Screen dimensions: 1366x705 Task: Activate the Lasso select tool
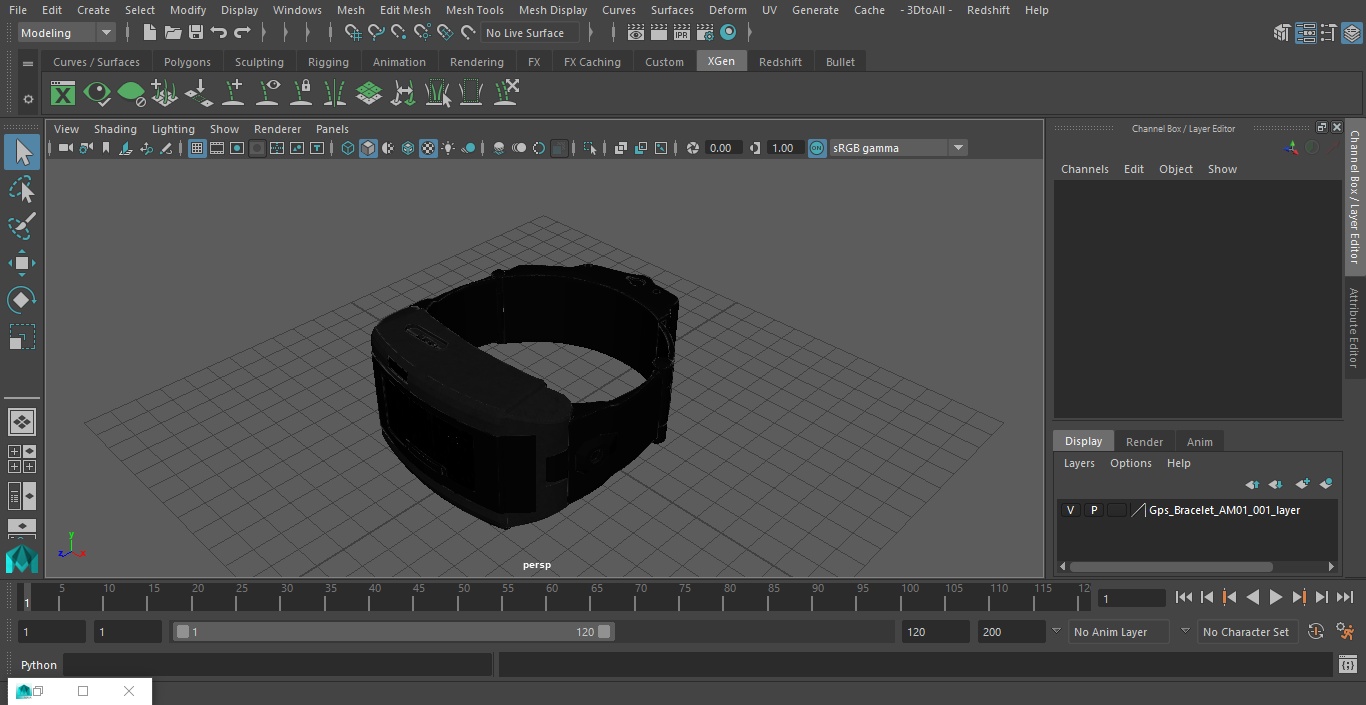tap(22, 190)
